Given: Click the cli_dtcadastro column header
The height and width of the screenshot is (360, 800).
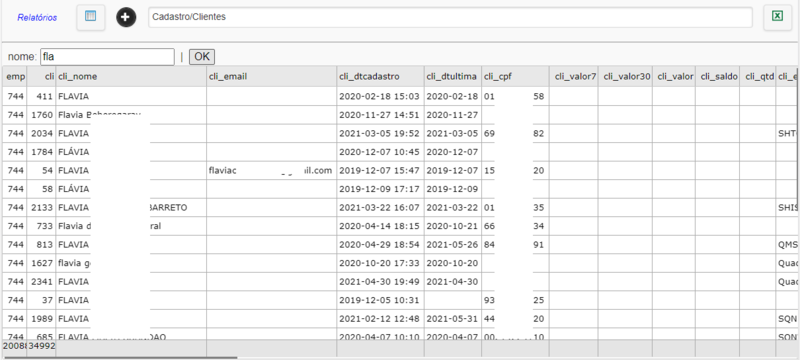Looking at the screenshot, I should click(380, 76).
